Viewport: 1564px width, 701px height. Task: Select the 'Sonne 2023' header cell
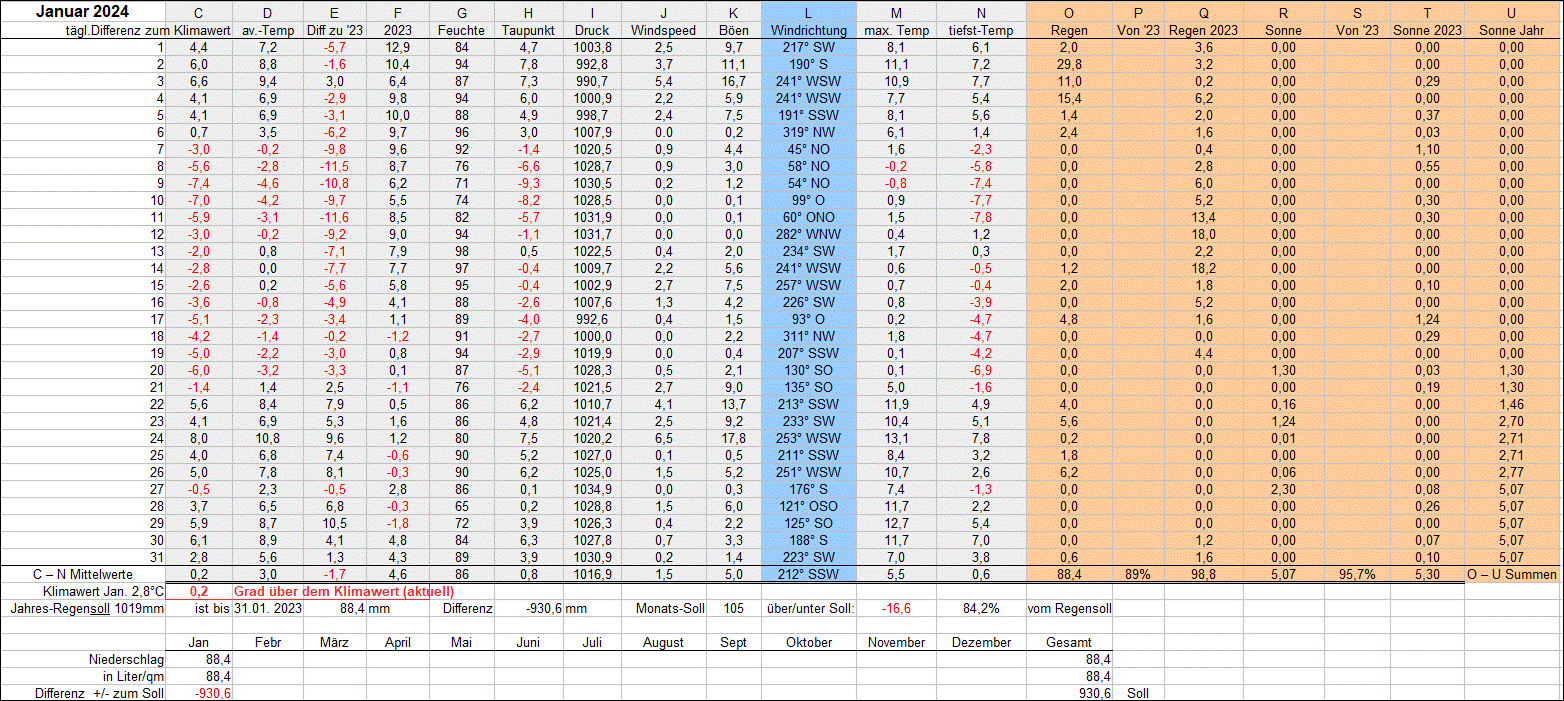pos(1427,30)
